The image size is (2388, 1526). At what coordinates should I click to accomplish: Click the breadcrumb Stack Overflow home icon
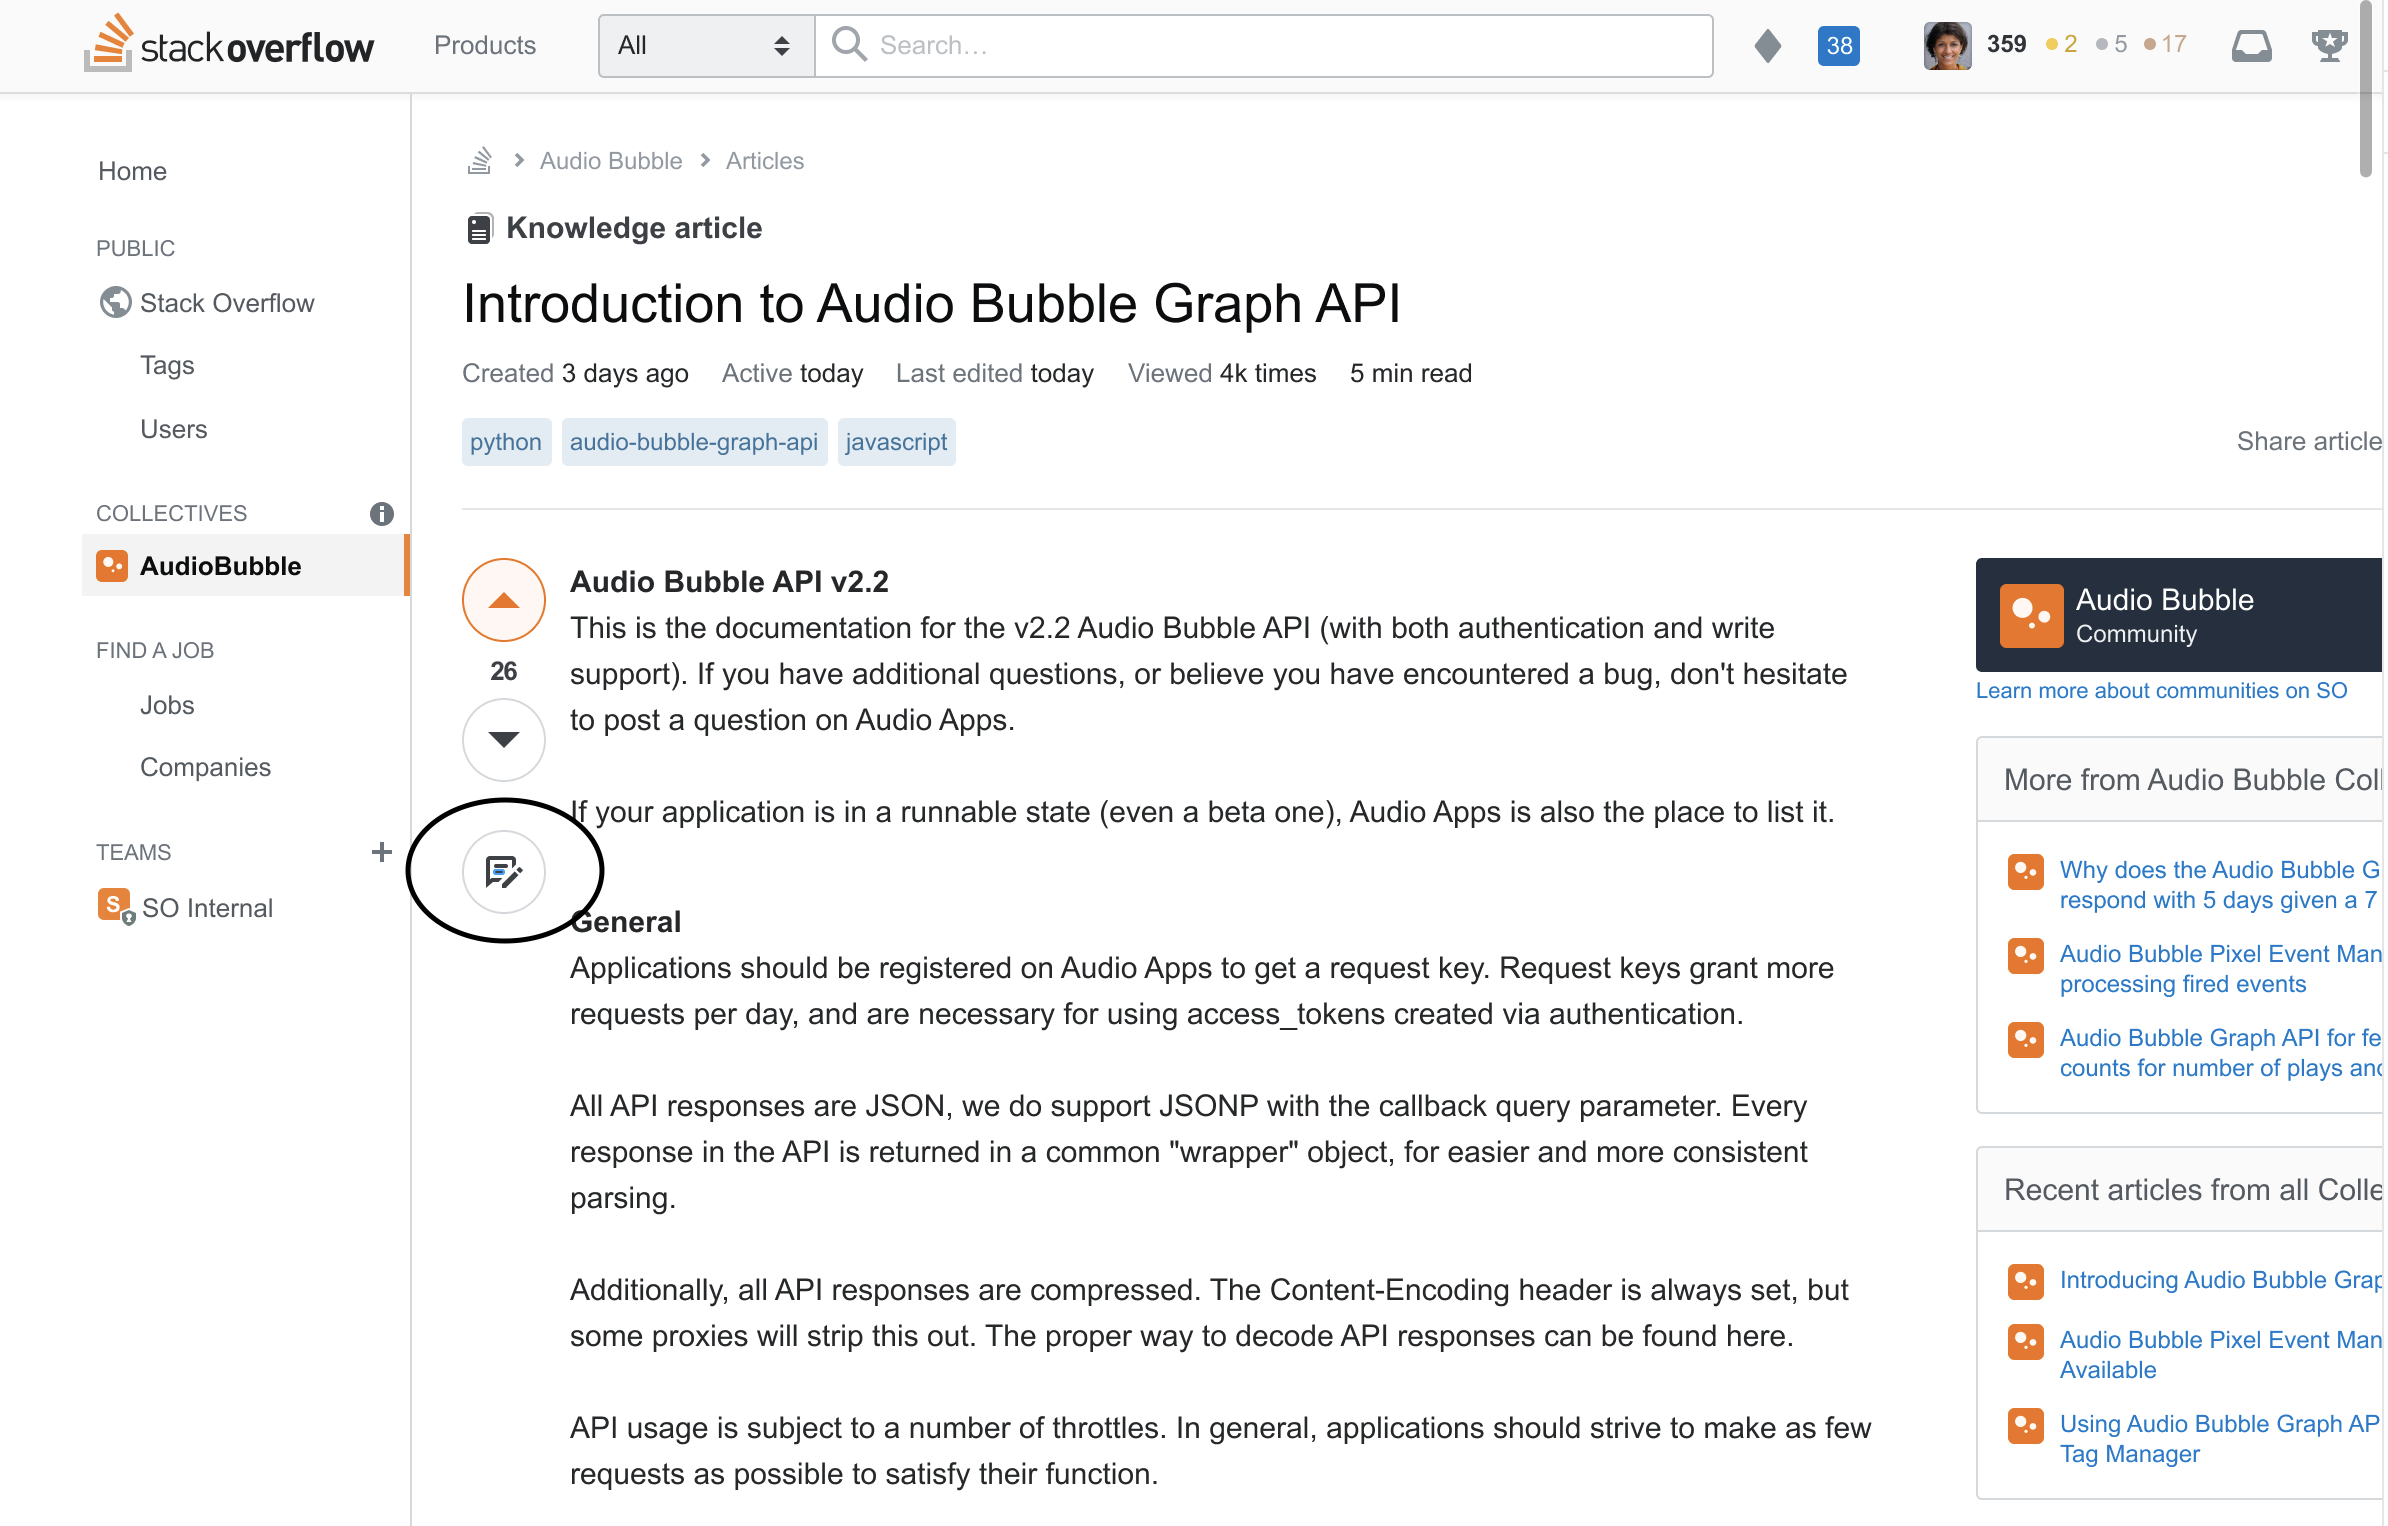479,160
